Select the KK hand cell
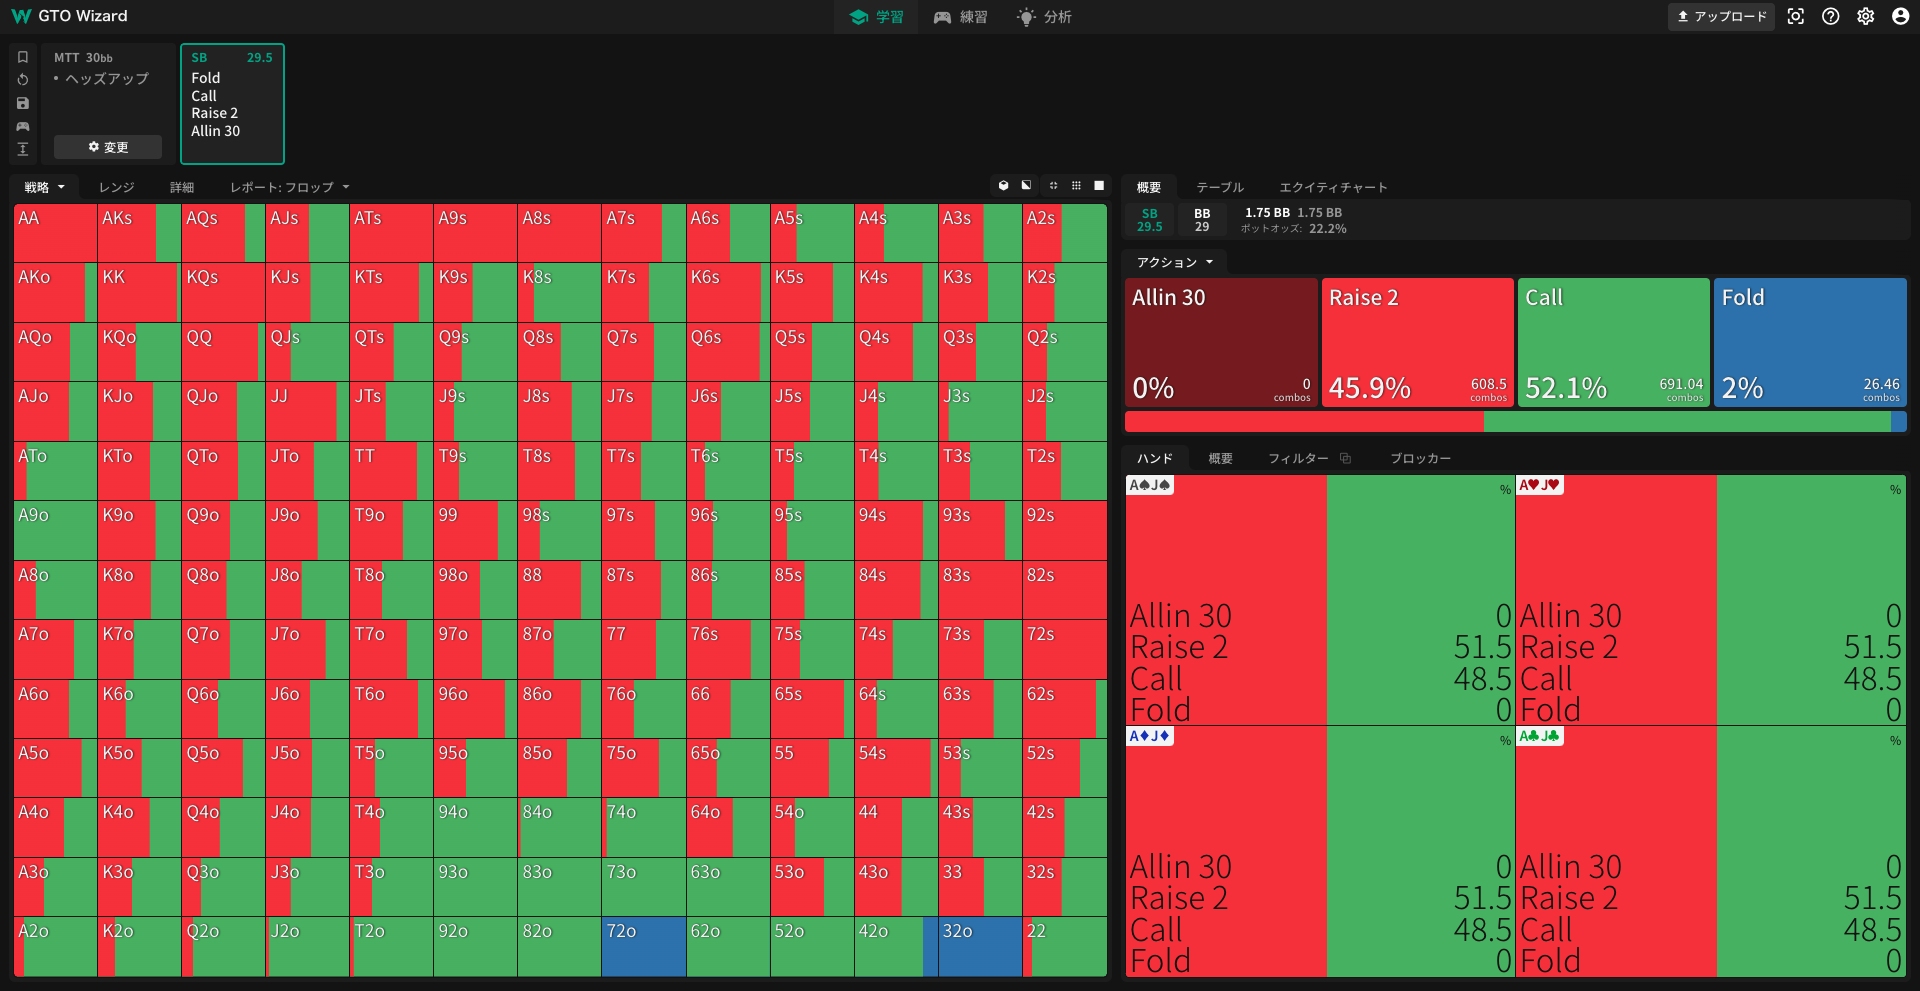Viewport: 1920px width, 991px height. 140,292
